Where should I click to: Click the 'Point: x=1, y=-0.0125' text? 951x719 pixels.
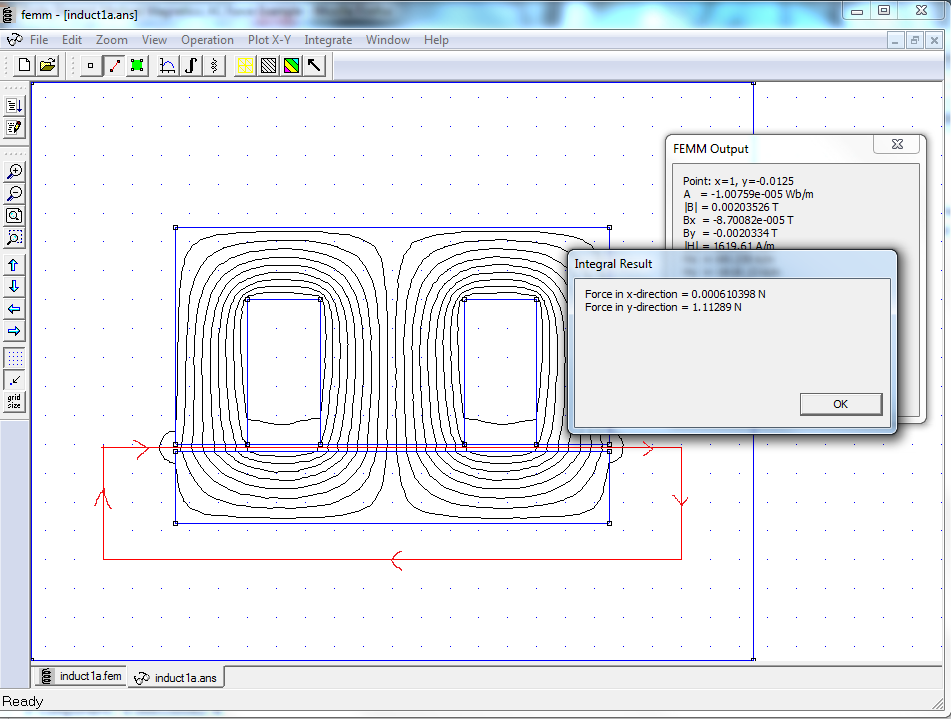coord(738,181)
